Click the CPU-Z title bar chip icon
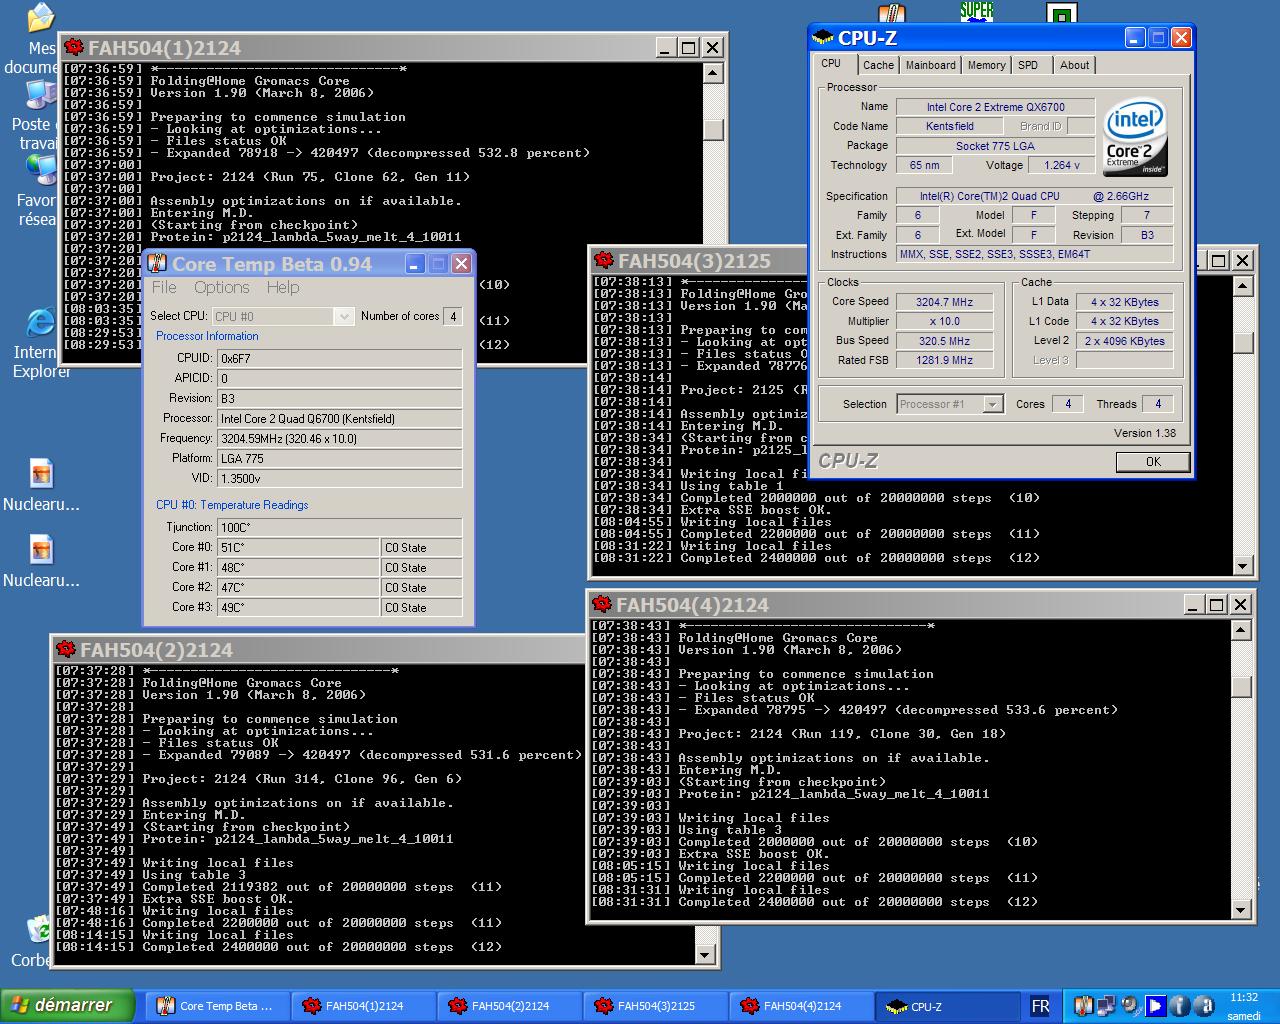This screenshot has width=1280, height=1024. pyautogui.click(x=823, y=38)
